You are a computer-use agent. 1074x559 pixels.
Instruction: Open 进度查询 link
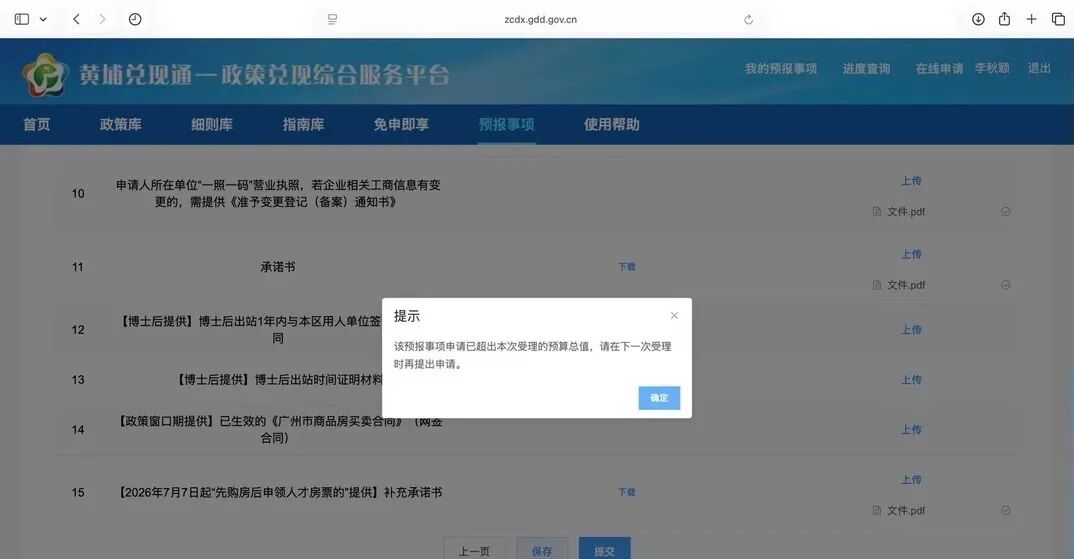point(866,69)
